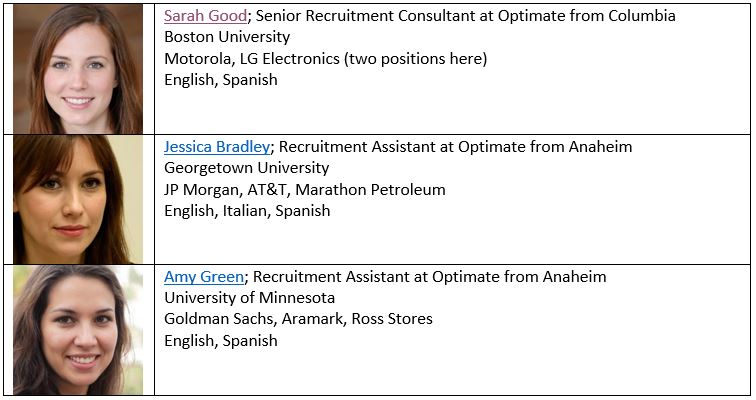
Task: Select the photo beside Sarah Good's entry
Action: 78,68
